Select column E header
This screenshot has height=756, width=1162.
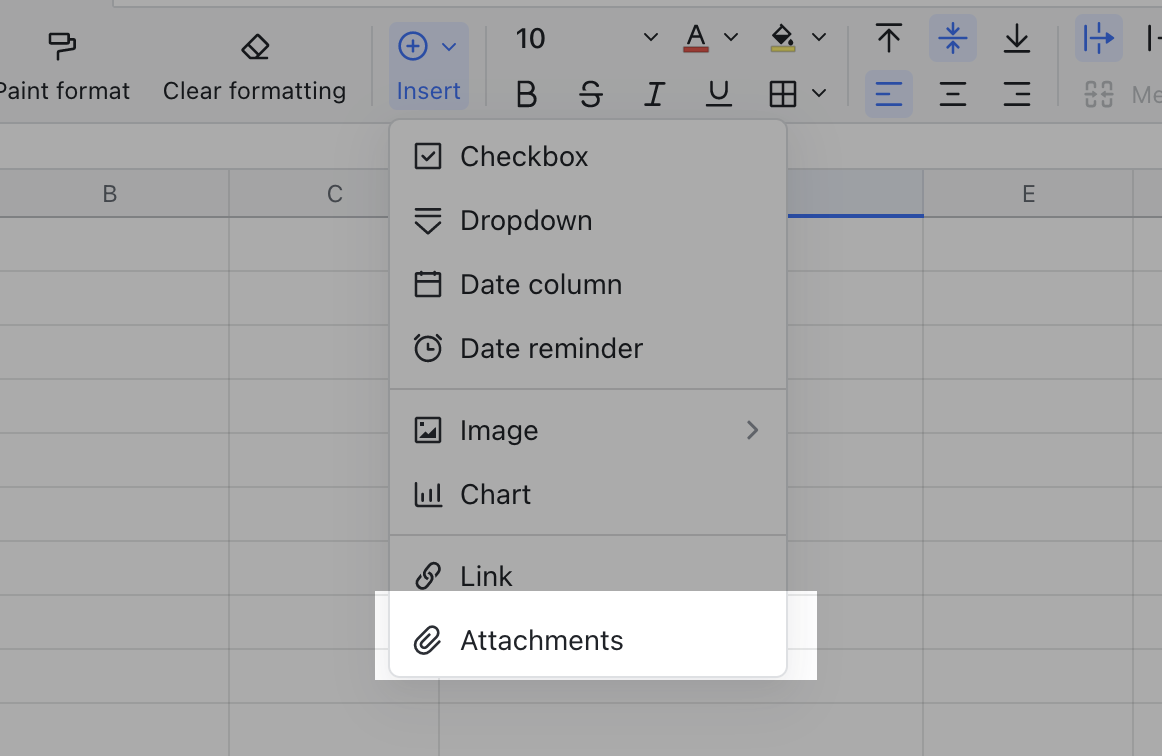click(1027, 194)
